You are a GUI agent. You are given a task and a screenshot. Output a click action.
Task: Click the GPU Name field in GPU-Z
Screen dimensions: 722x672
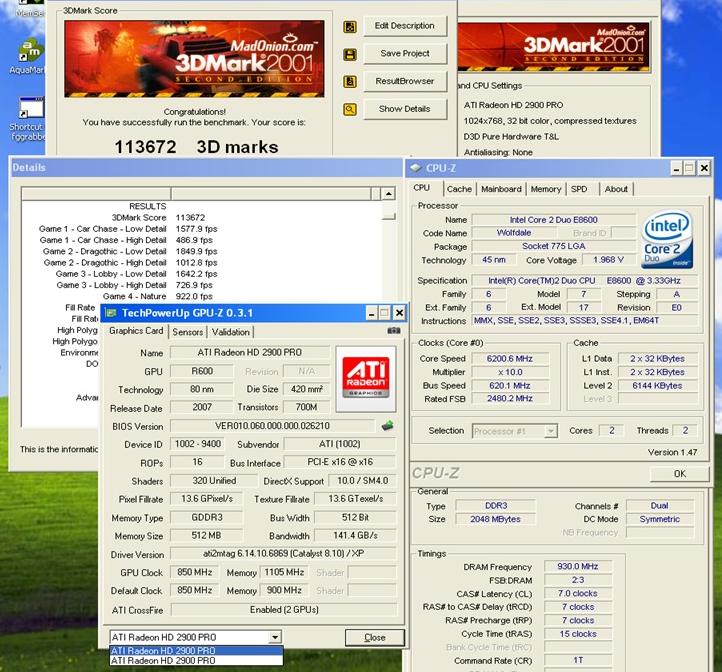[x=250, y=352]
